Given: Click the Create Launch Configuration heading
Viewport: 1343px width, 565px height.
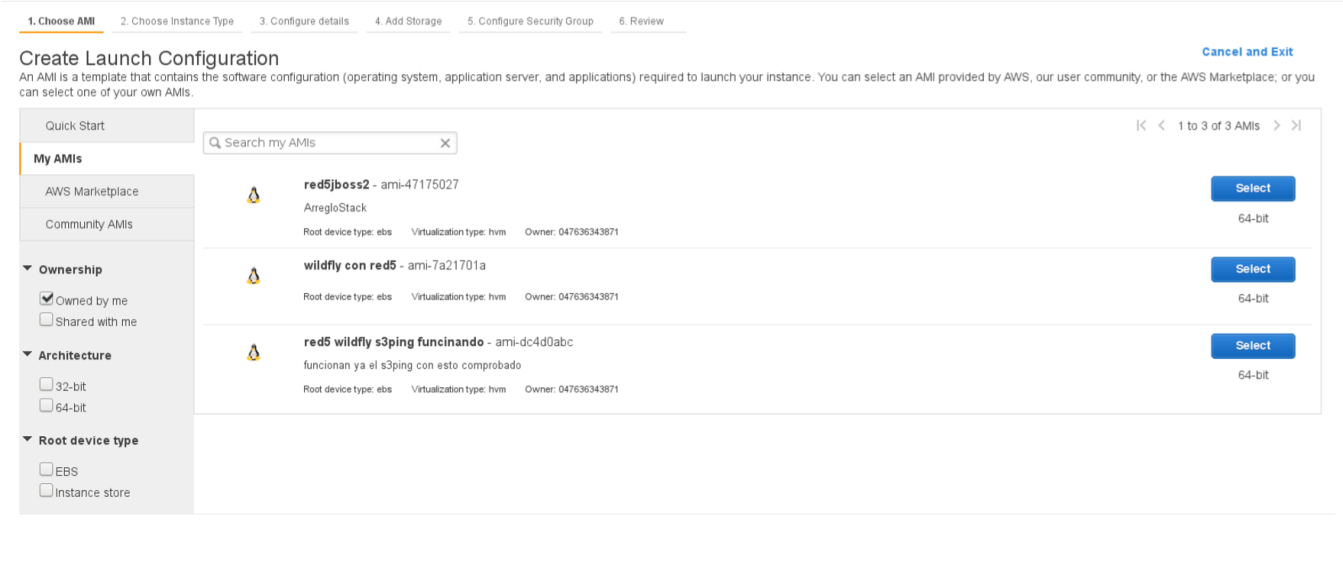Looking at the screenshot, I should [x=149, y=58].
